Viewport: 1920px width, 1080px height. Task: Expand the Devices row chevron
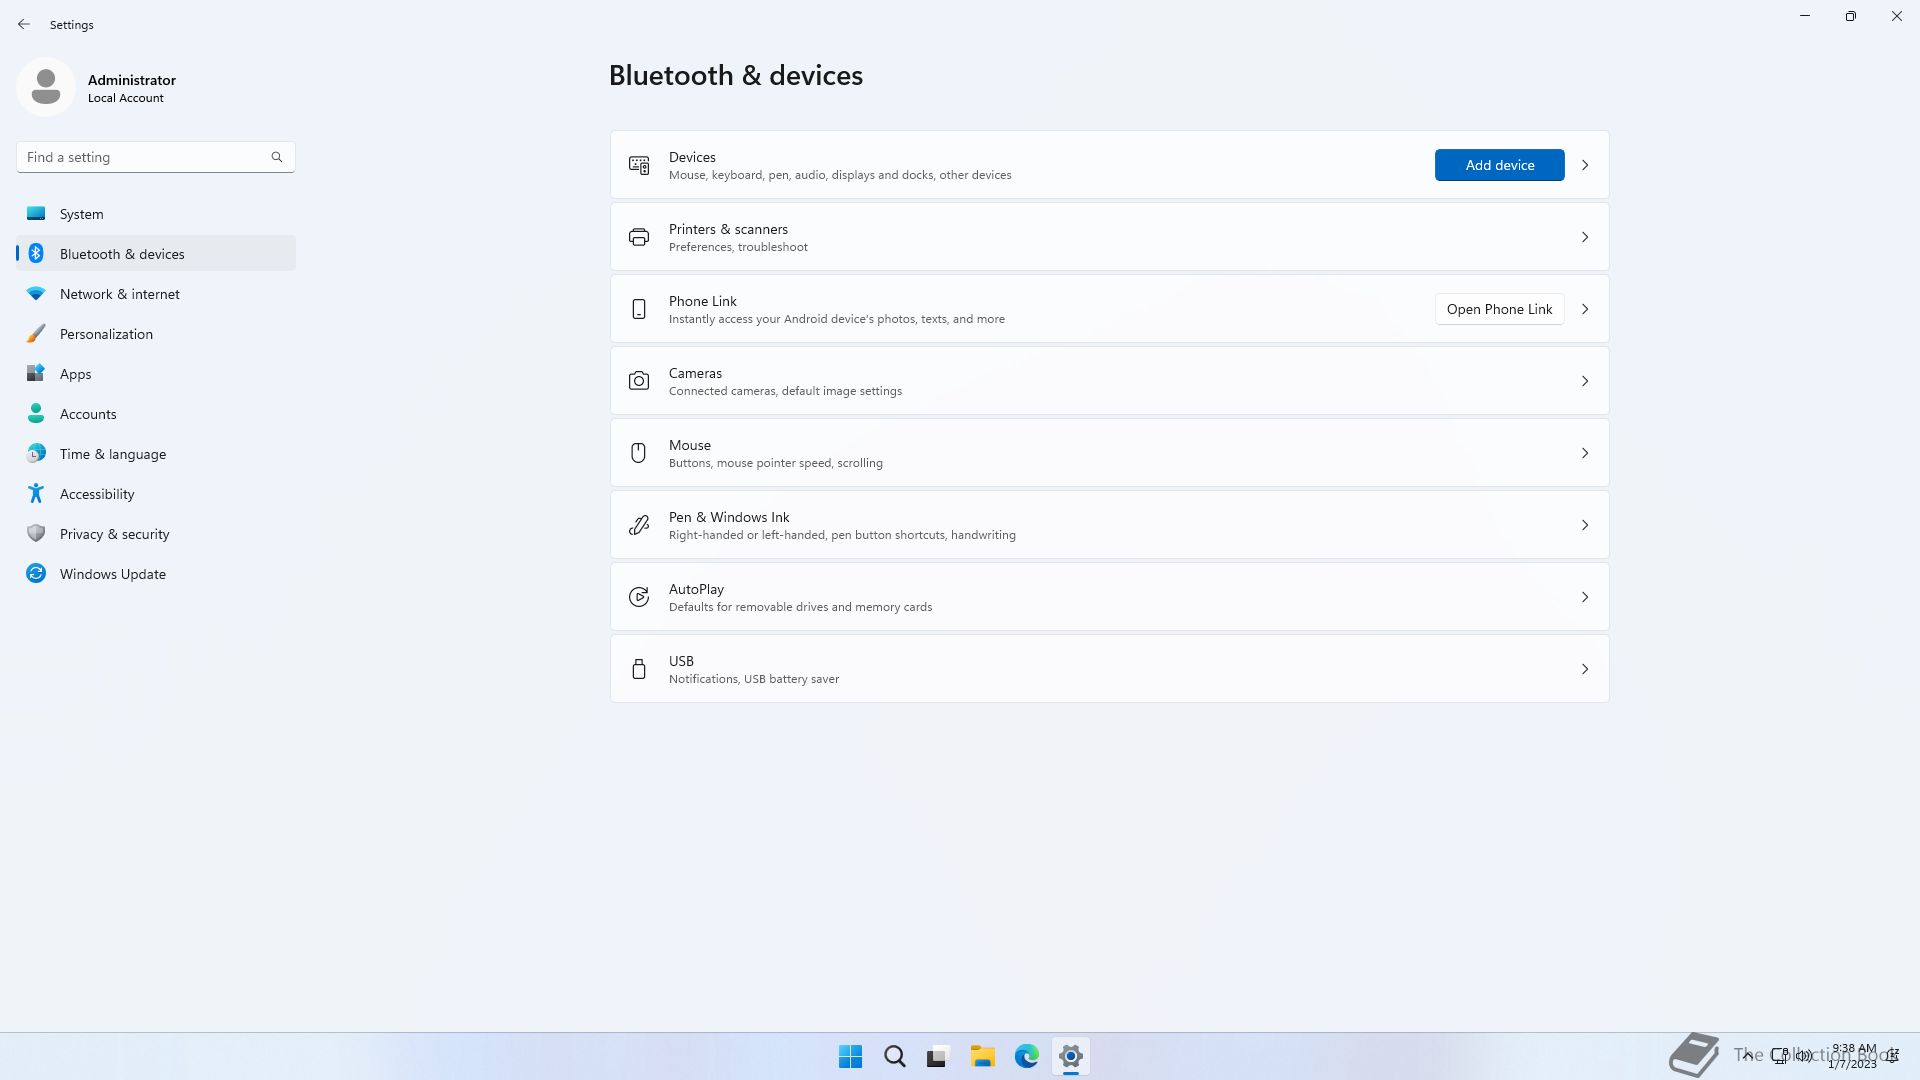tap(1585, 165)
